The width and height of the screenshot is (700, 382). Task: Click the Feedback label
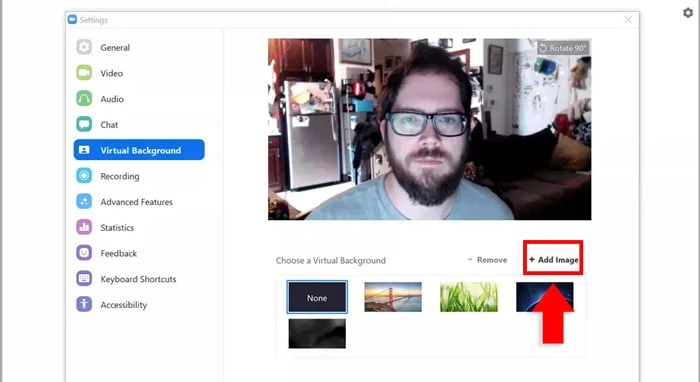pos(119,253)
